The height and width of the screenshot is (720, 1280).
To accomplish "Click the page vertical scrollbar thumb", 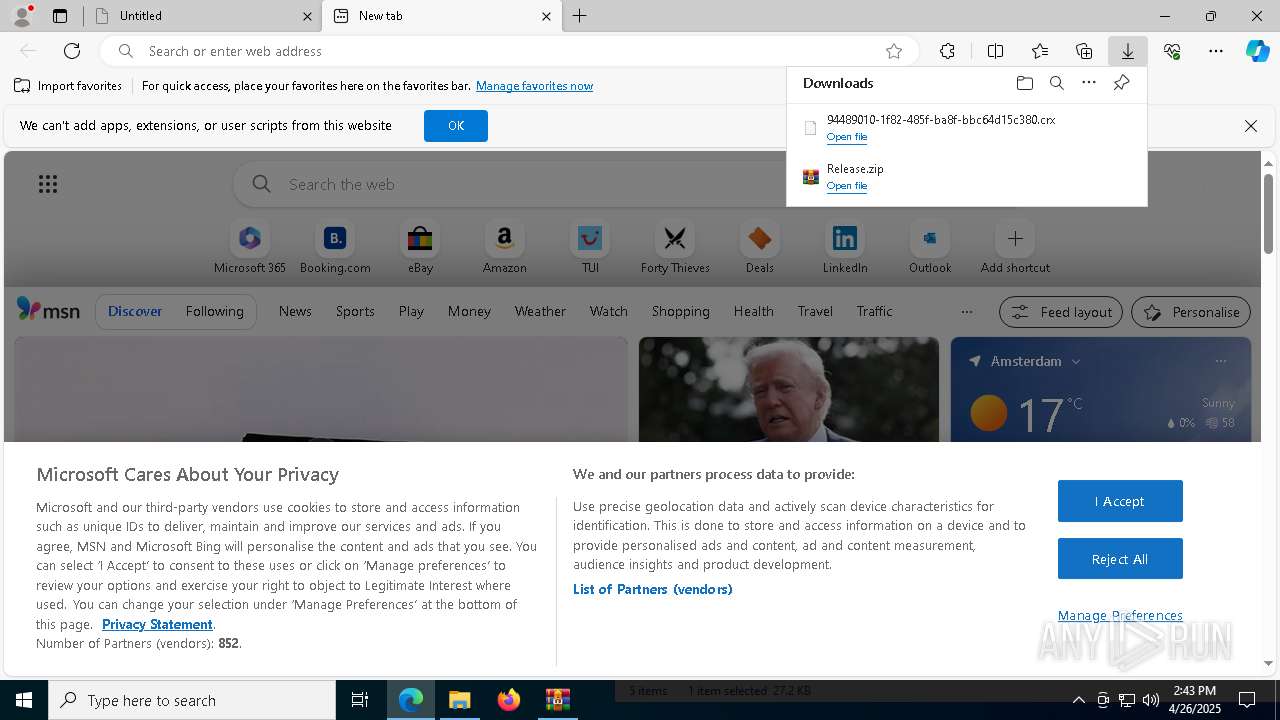I will [1268, 213].
